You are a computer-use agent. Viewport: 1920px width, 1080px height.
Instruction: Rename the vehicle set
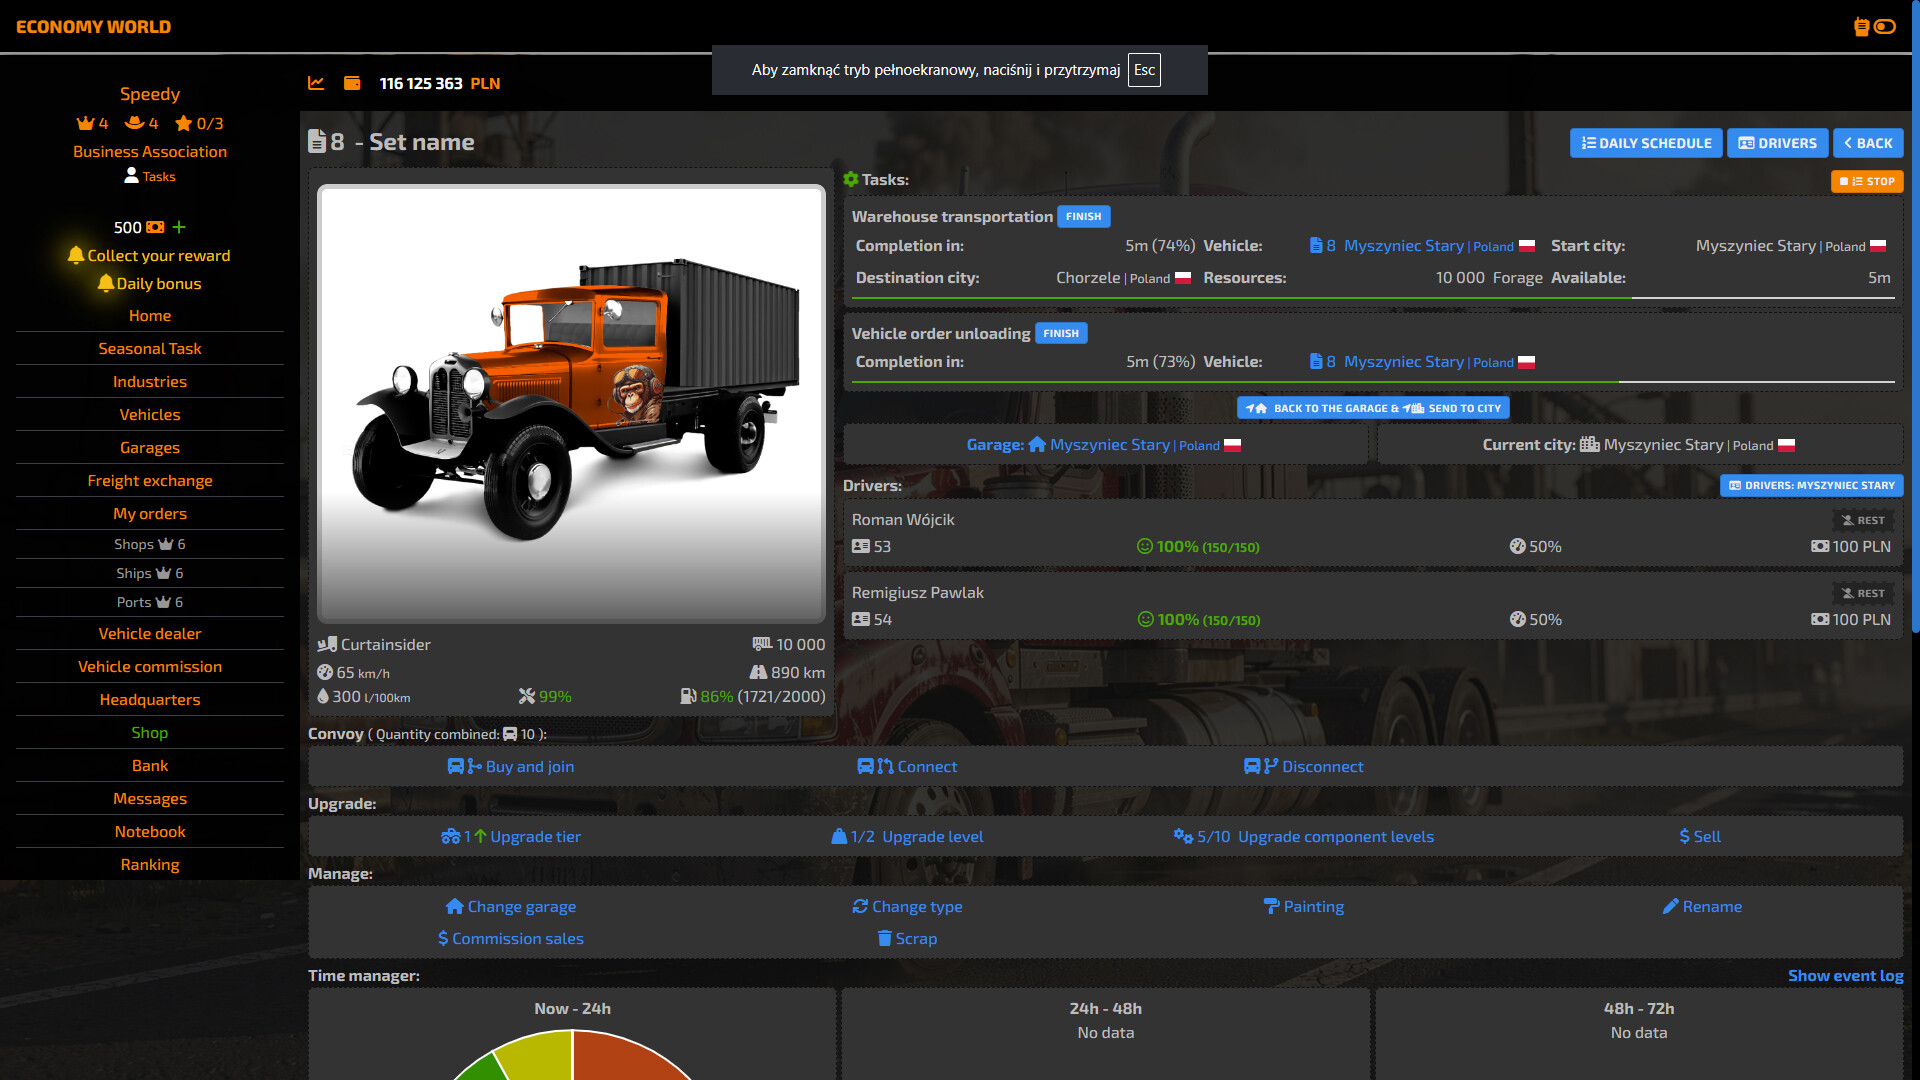pos(1701,907)
